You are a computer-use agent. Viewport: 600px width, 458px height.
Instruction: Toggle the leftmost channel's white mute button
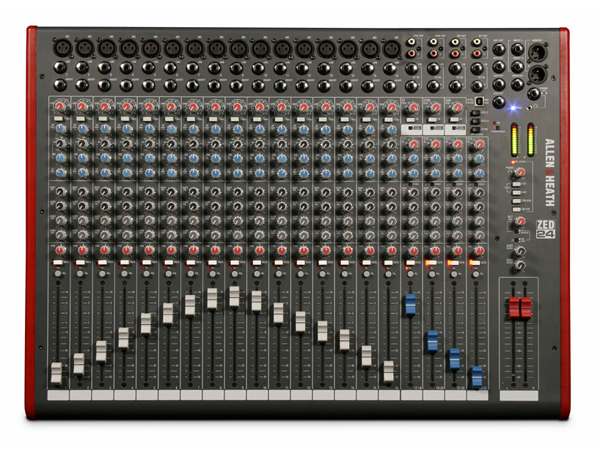pos(58,262)
